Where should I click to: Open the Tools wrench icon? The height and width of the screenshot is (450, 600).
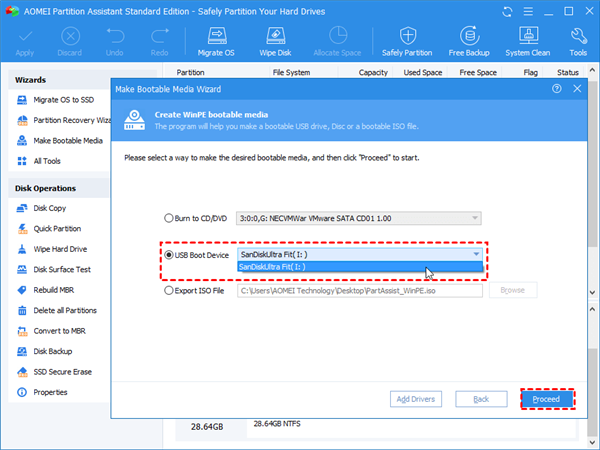578,42
